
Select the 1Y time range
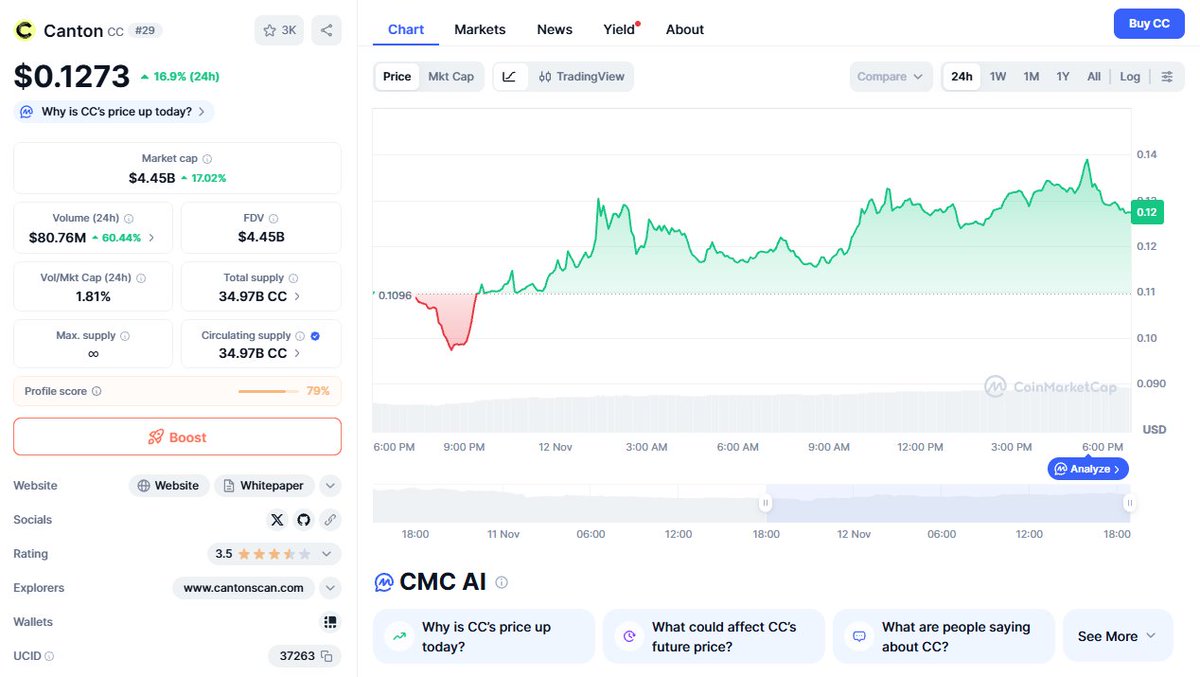1063,77
